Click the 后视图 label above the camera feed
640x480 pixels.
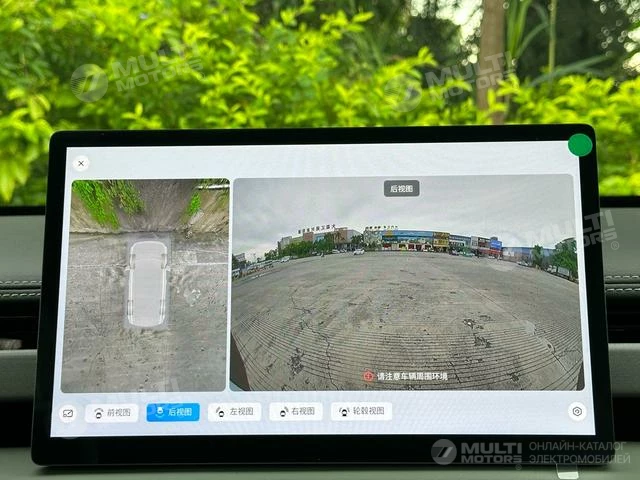tap(401, 189)
